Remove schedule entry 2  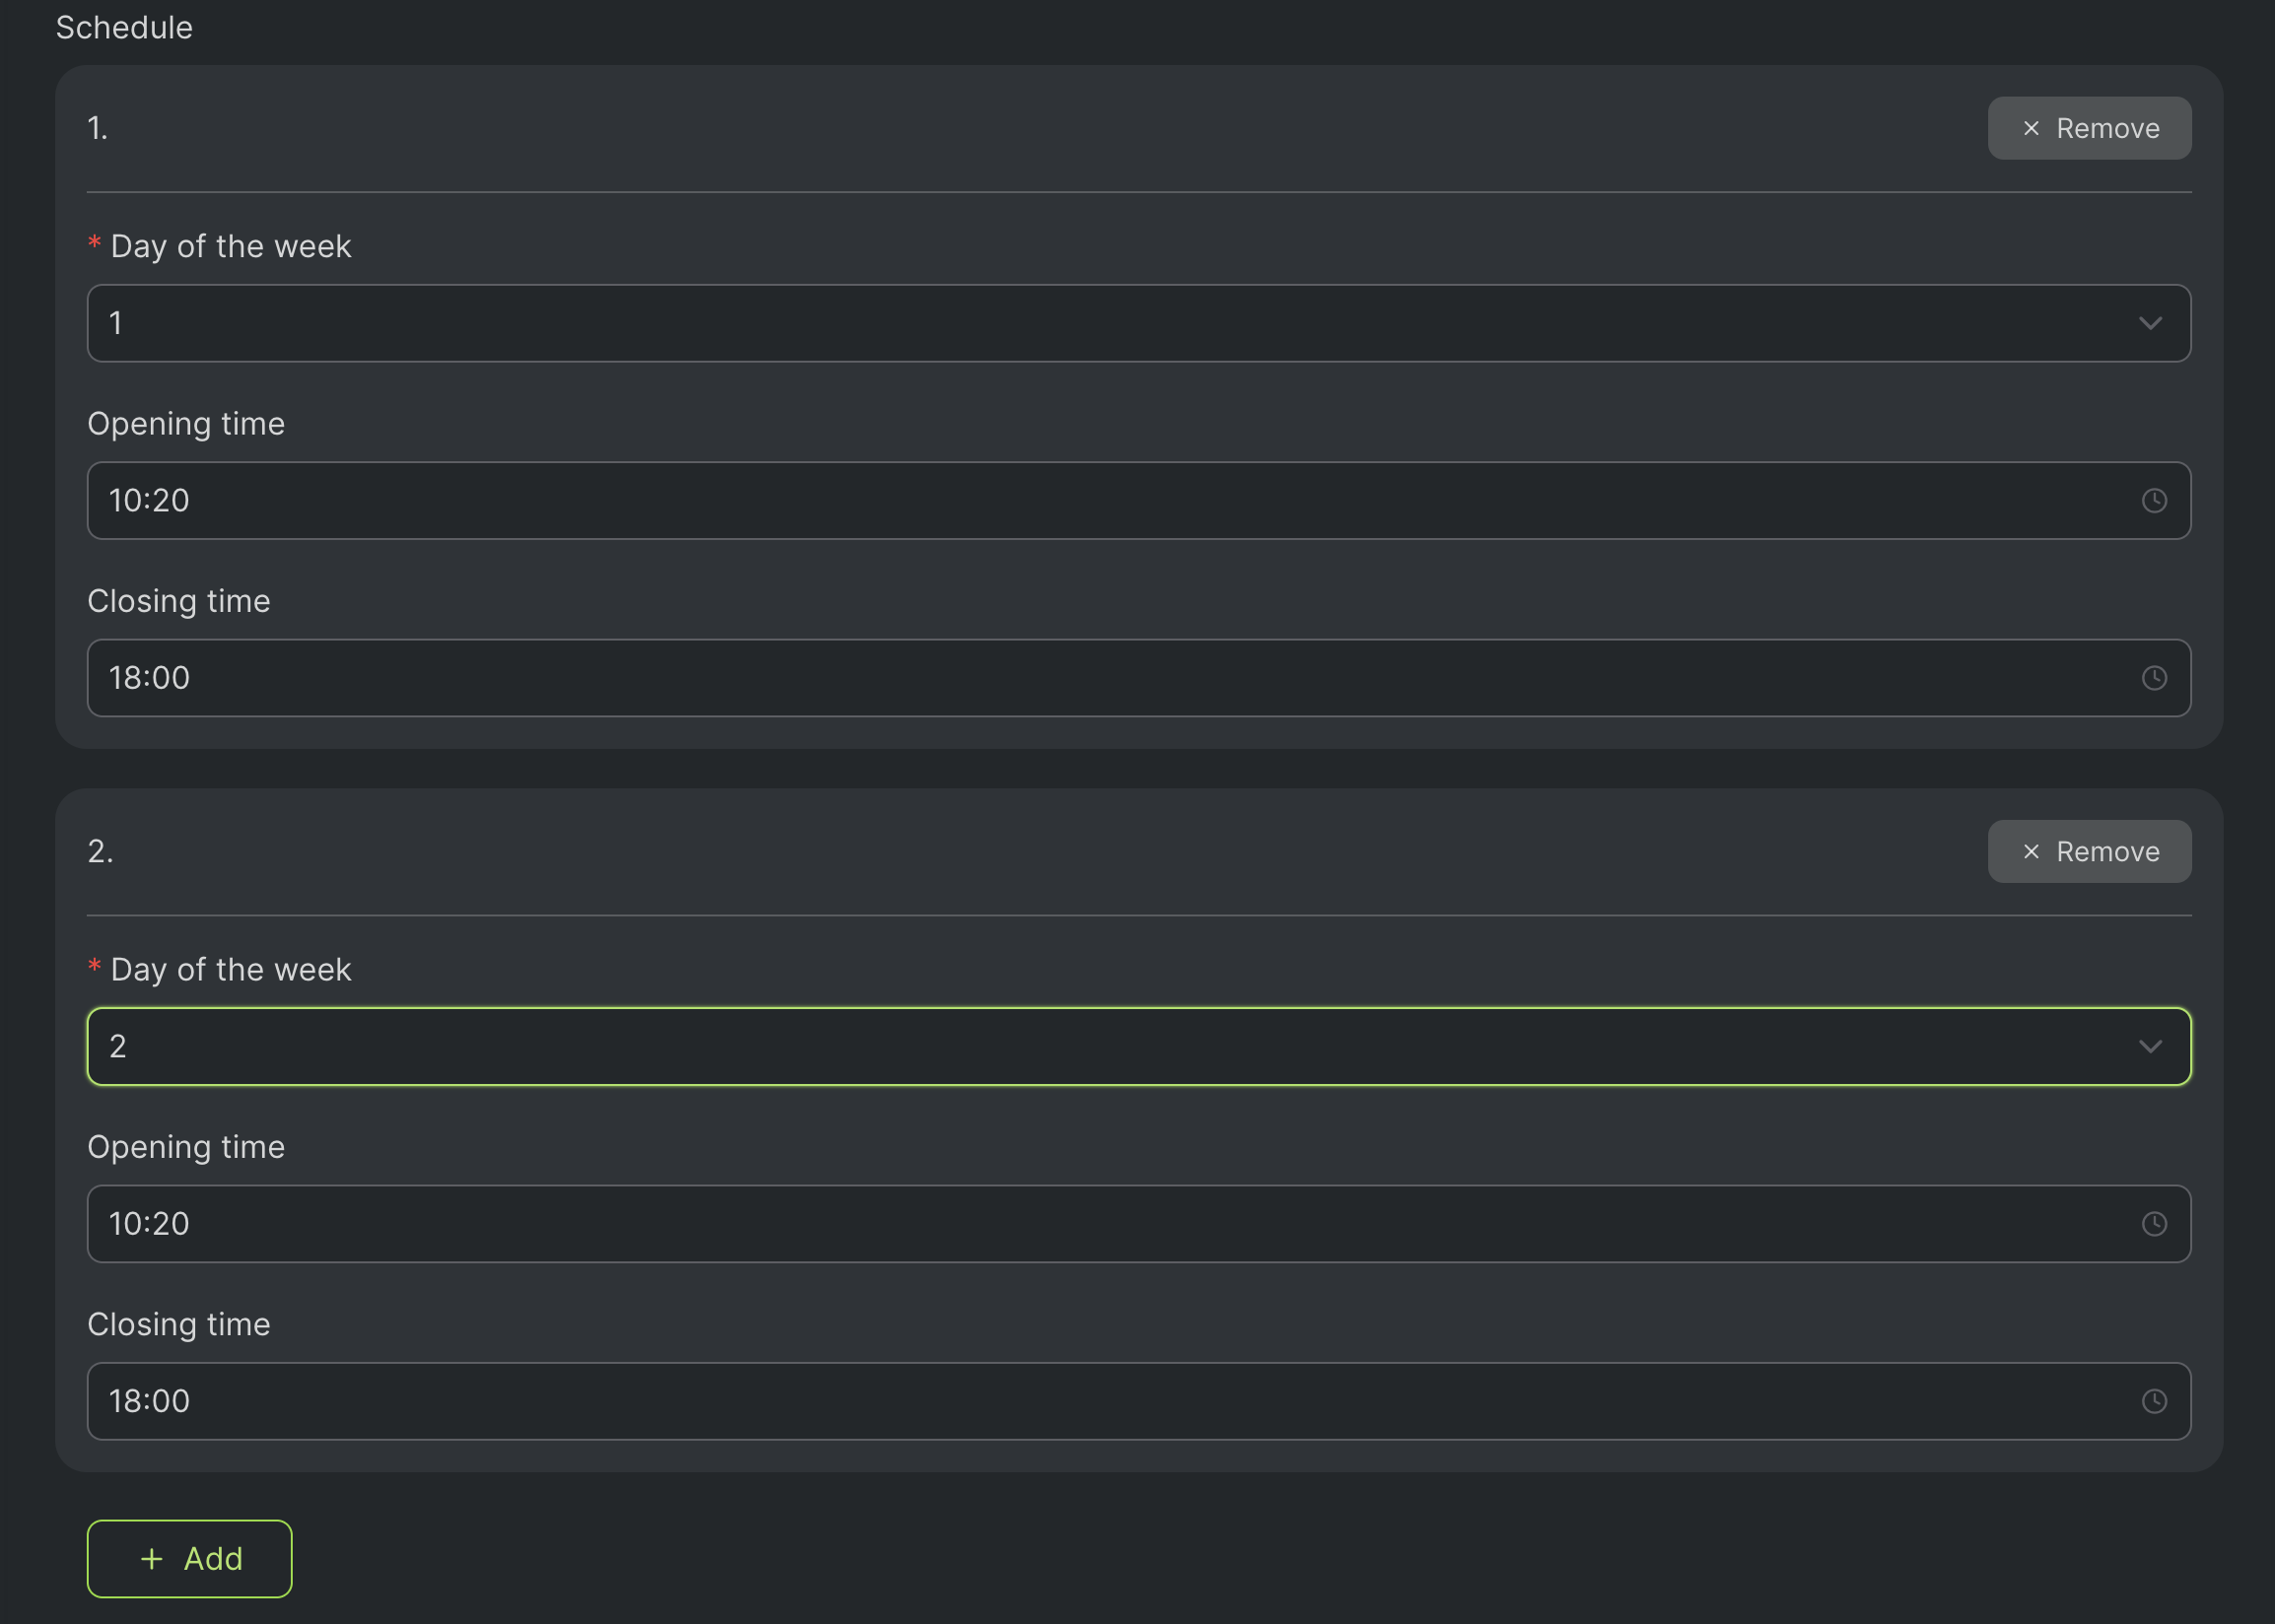coord(2089,852)
